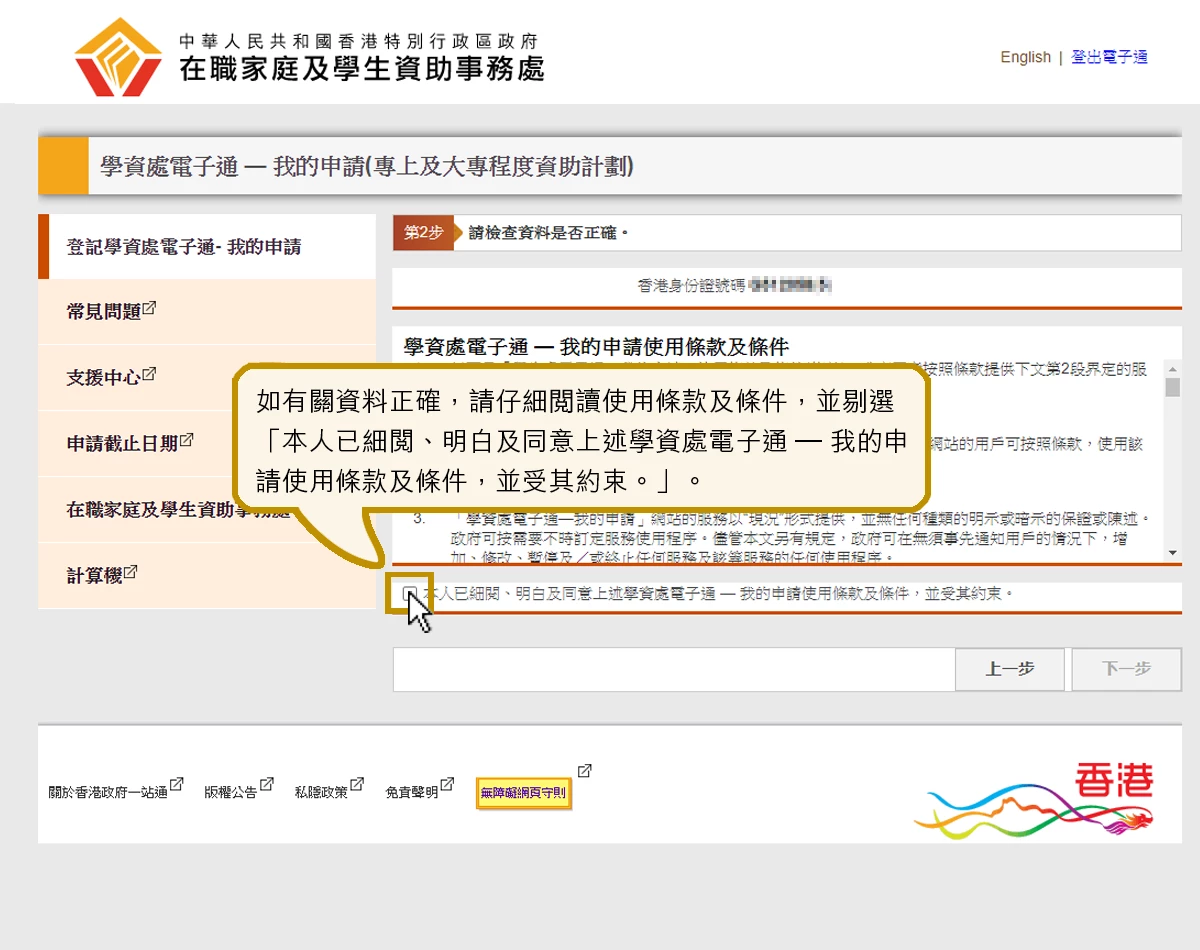Click external-link icon beside 支援中心
Viewport: 1200px width, 950px height.
point(150,374)
